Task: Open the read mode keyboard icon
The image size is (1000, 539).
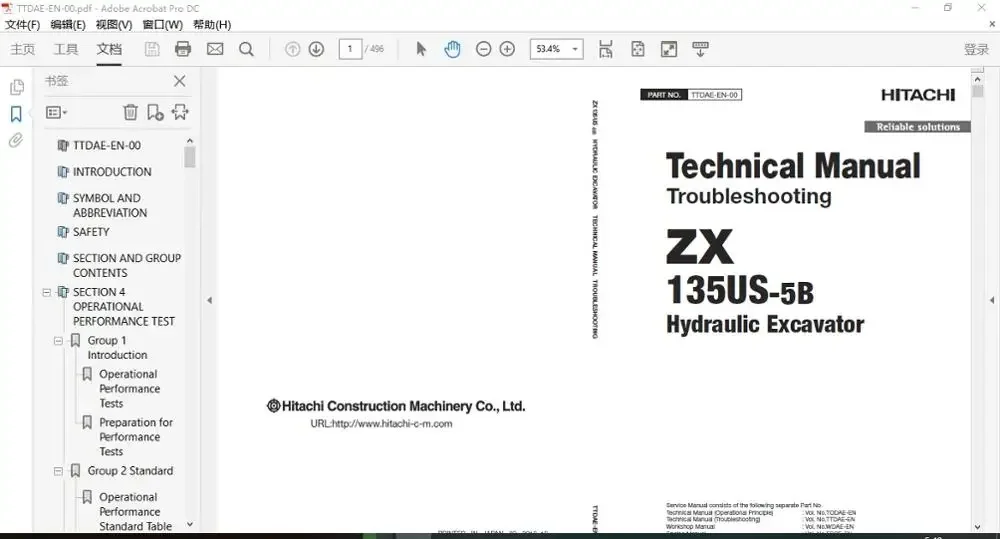Action: click(x=700, y=49)
